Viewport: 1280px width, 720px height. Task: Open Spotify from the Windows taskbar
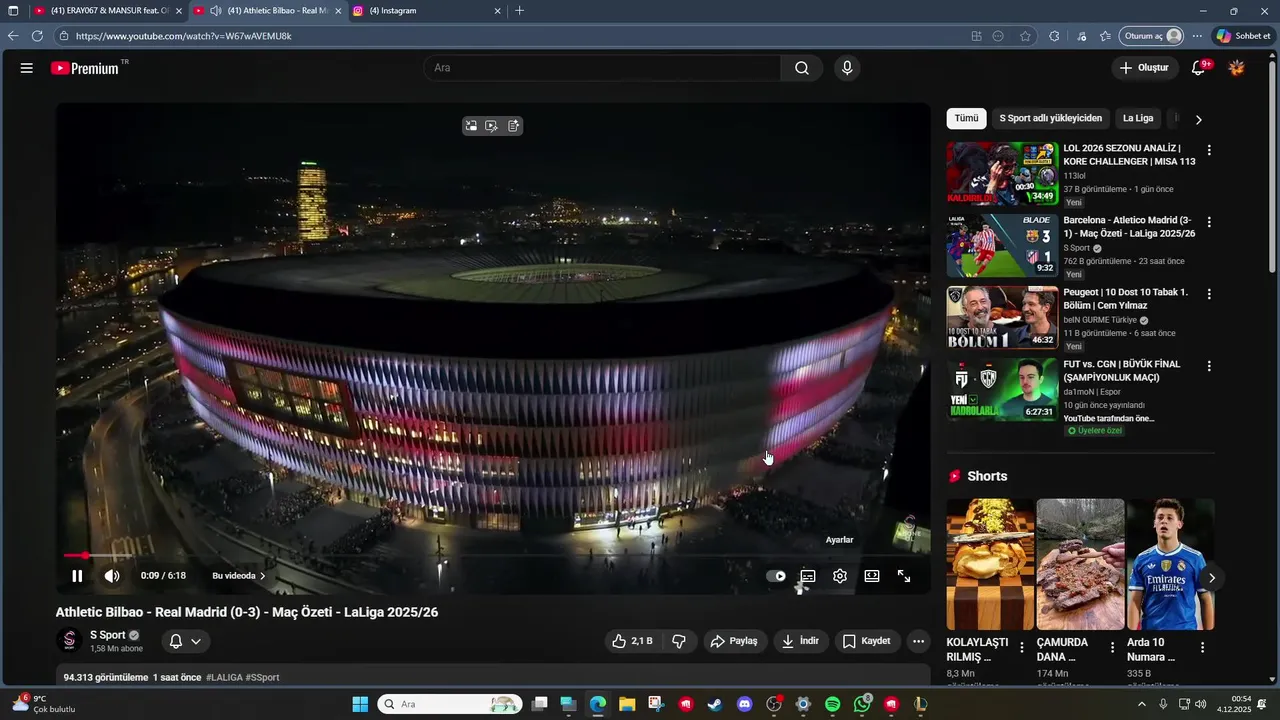pyautogui.click(x=833, y=704)
